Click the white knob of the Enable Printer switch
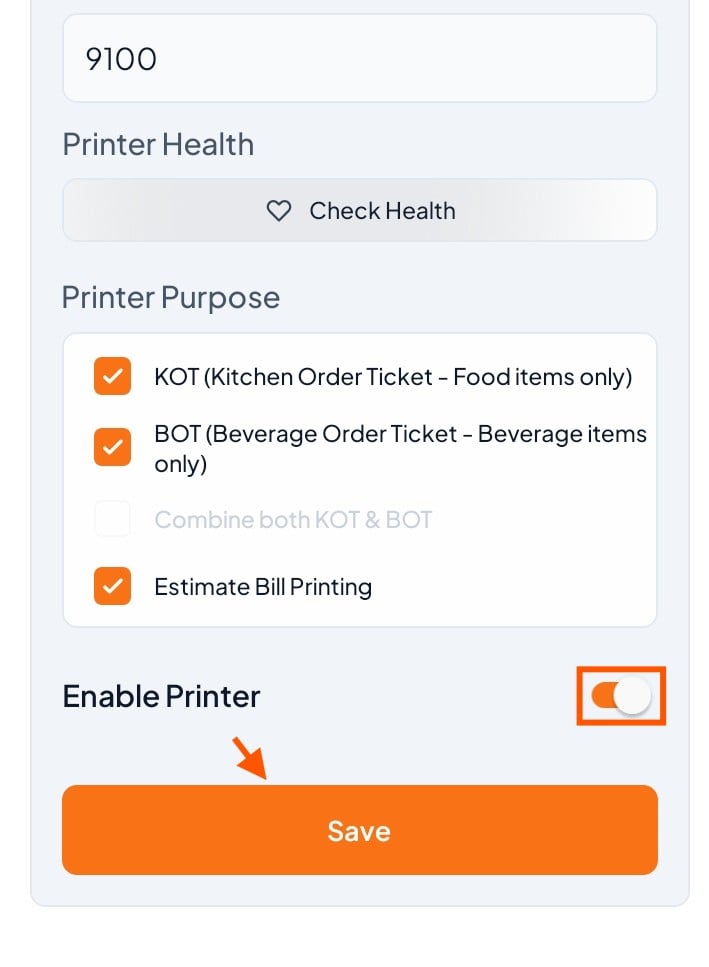 [x=633, y=696]
